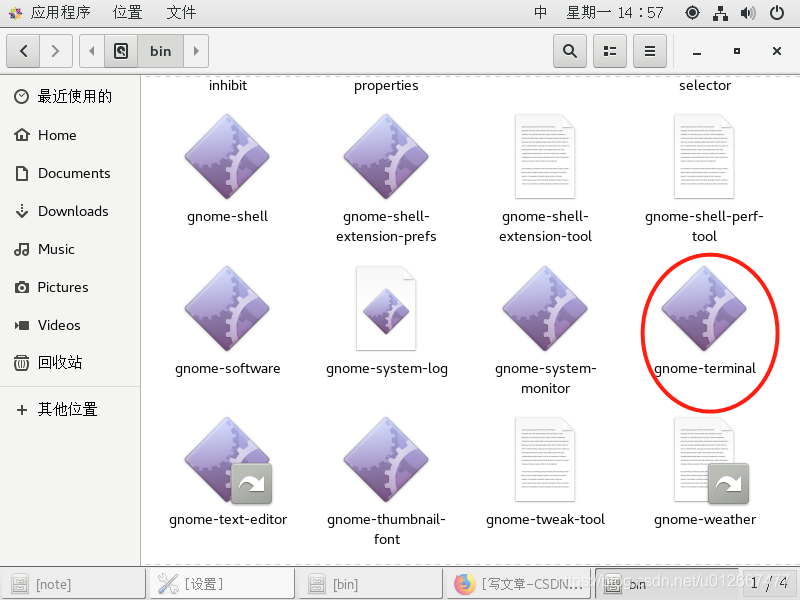The height and width of the screenshot is (600, 800).
Task: Open the 文件 menu
Action: coord(181,12)
